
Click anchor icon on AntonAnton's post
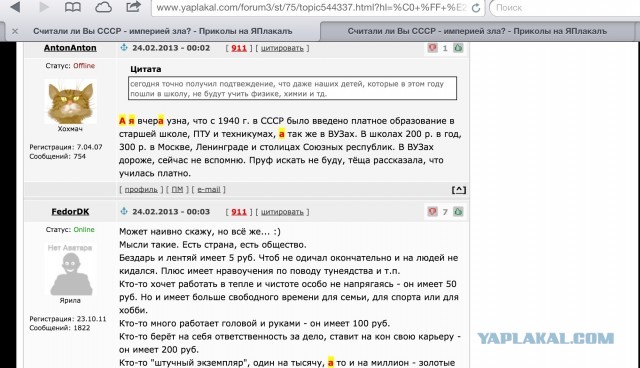tap(124, 48)
